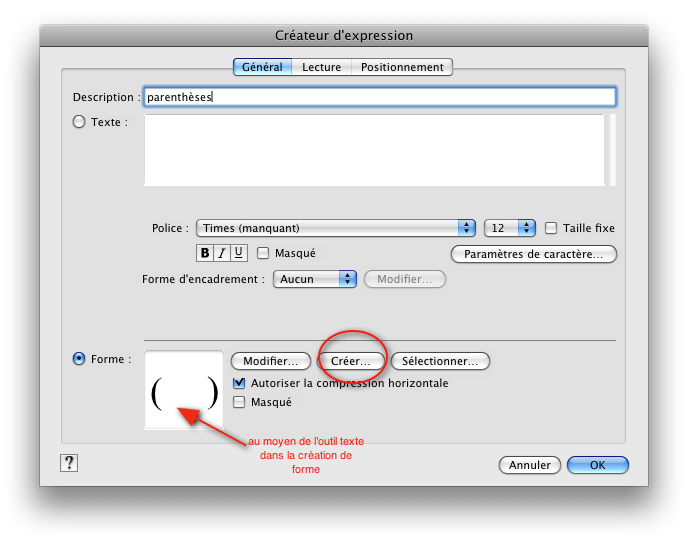Open the Police font dropdown

pos(335,228)
